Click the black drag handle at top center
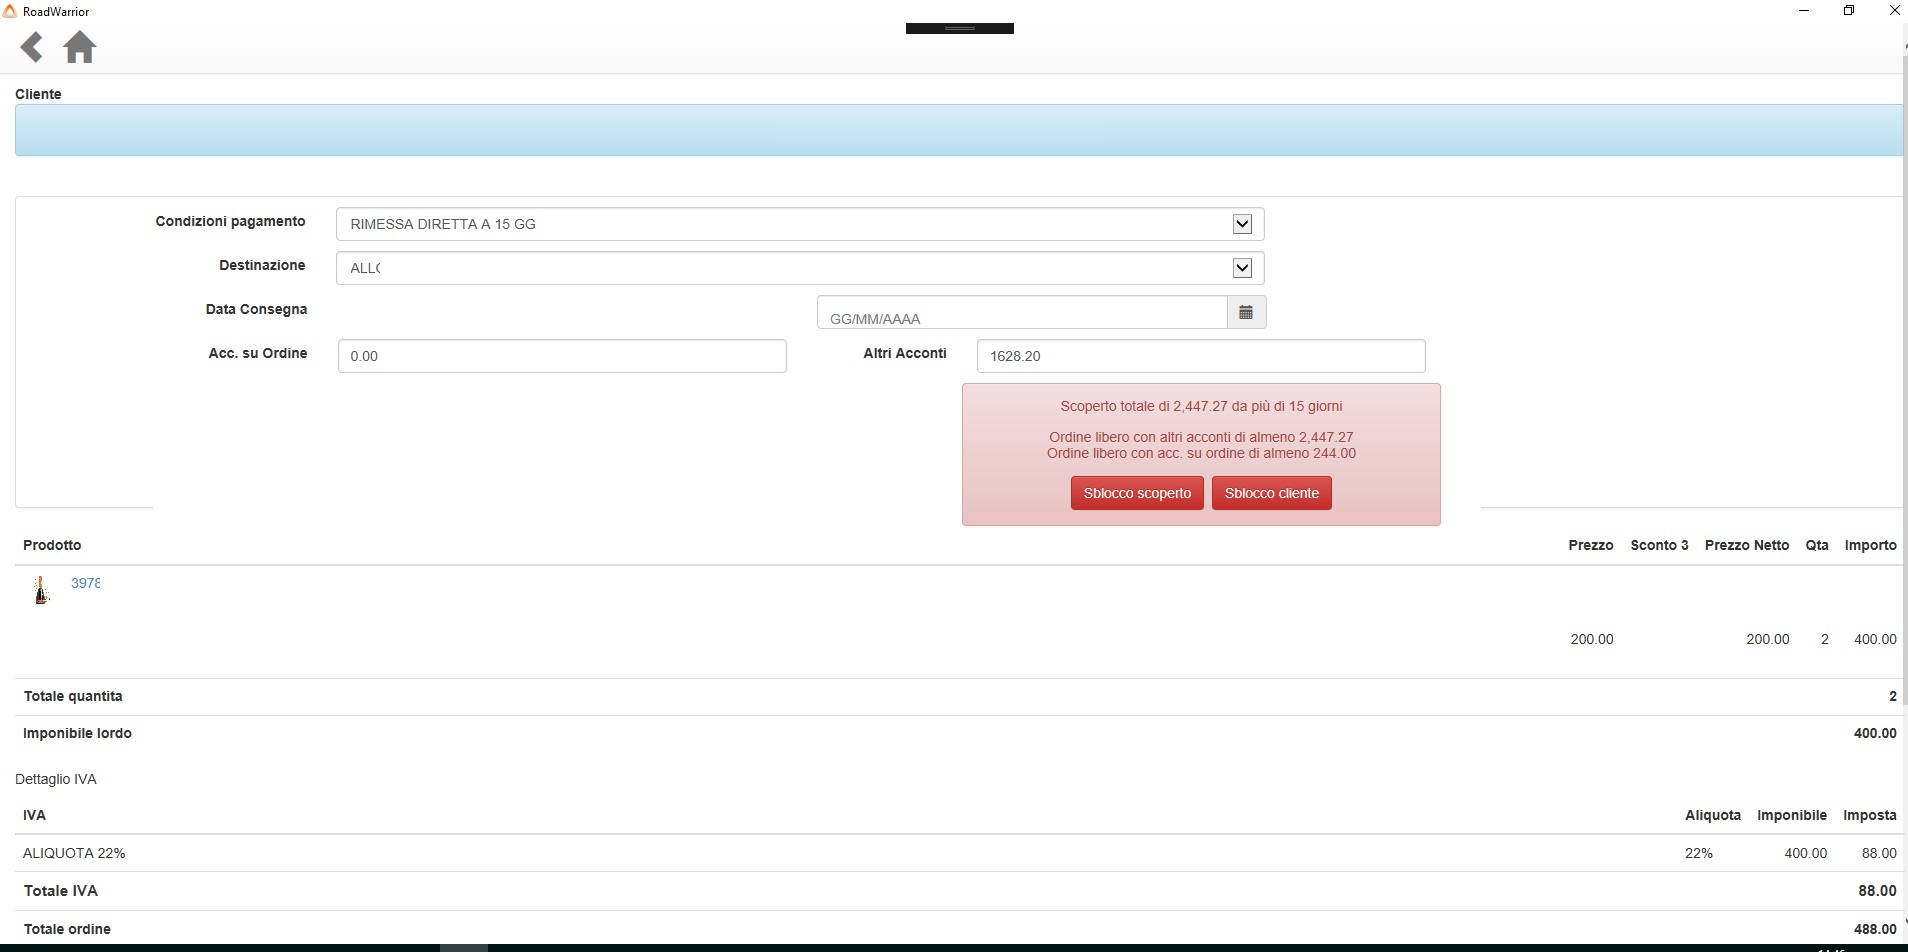The width and height of the screenshot is (1908, 952). pos(959,28)
